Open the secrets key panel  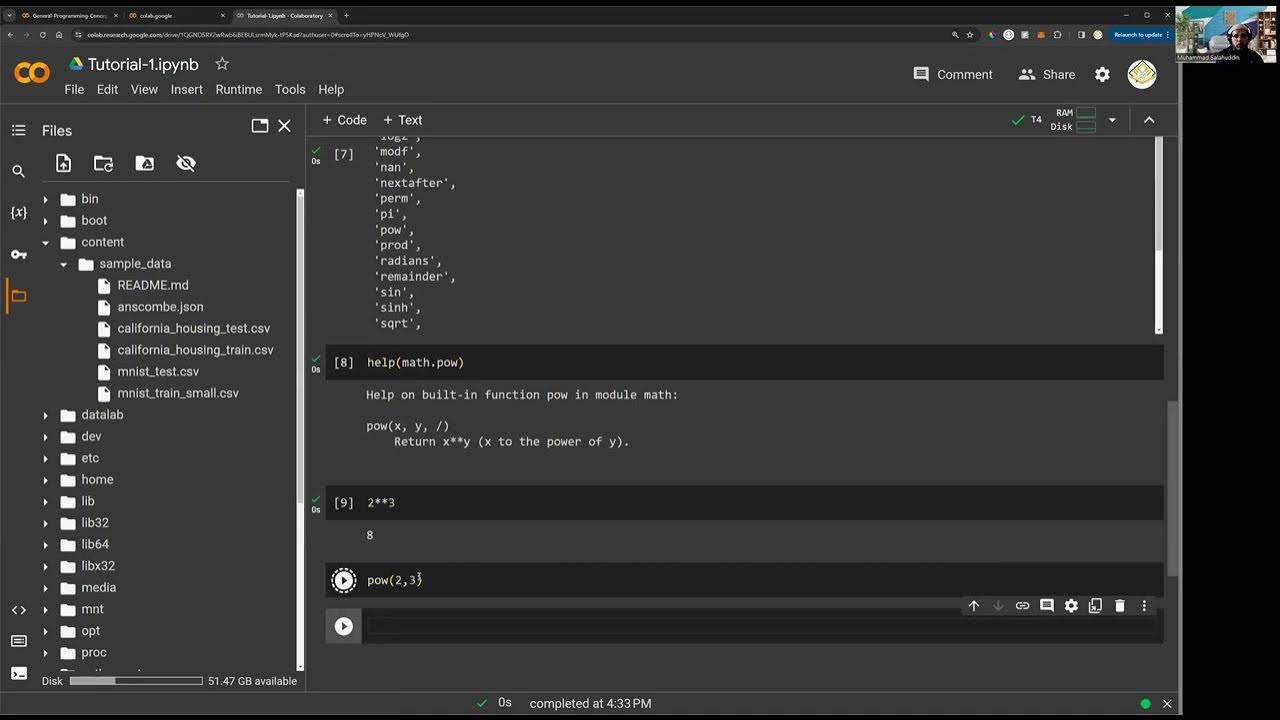18,255
